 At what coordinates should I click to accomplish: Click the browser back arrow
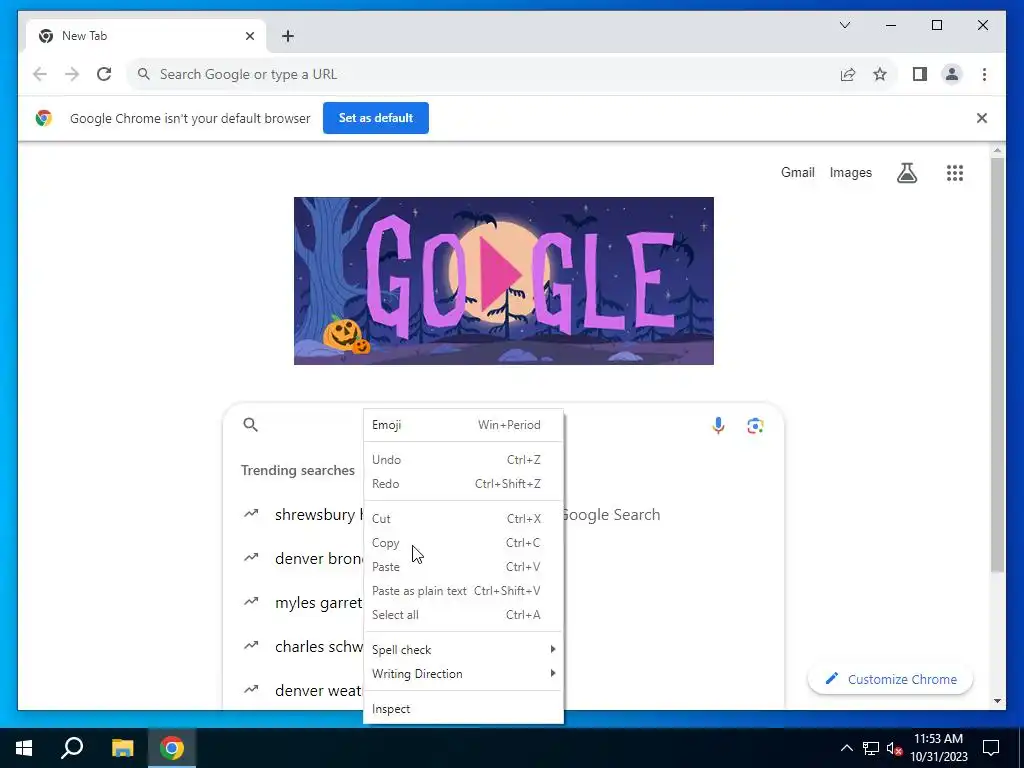[x=40, y=74]
